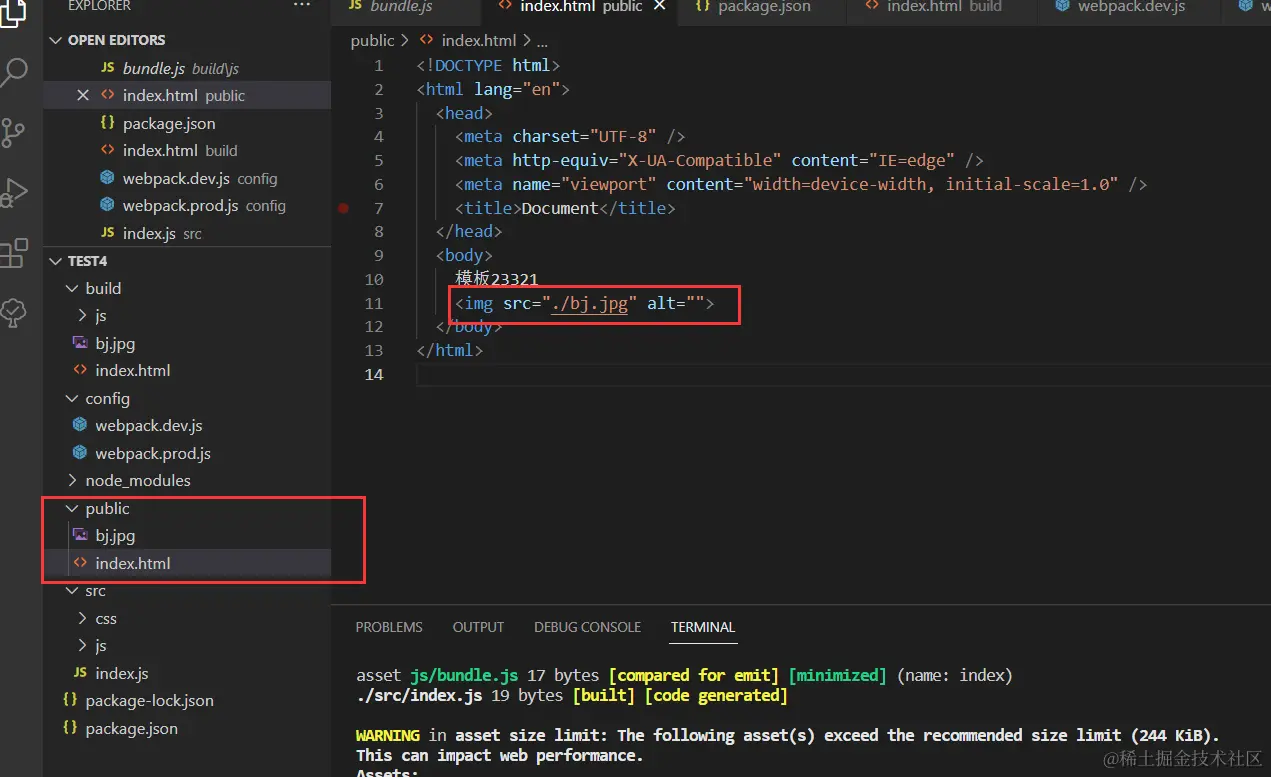Open webpack.dev.js in config folder tree
The image size is (1271, 777).
pyautogui.click(x=187, y=425)
